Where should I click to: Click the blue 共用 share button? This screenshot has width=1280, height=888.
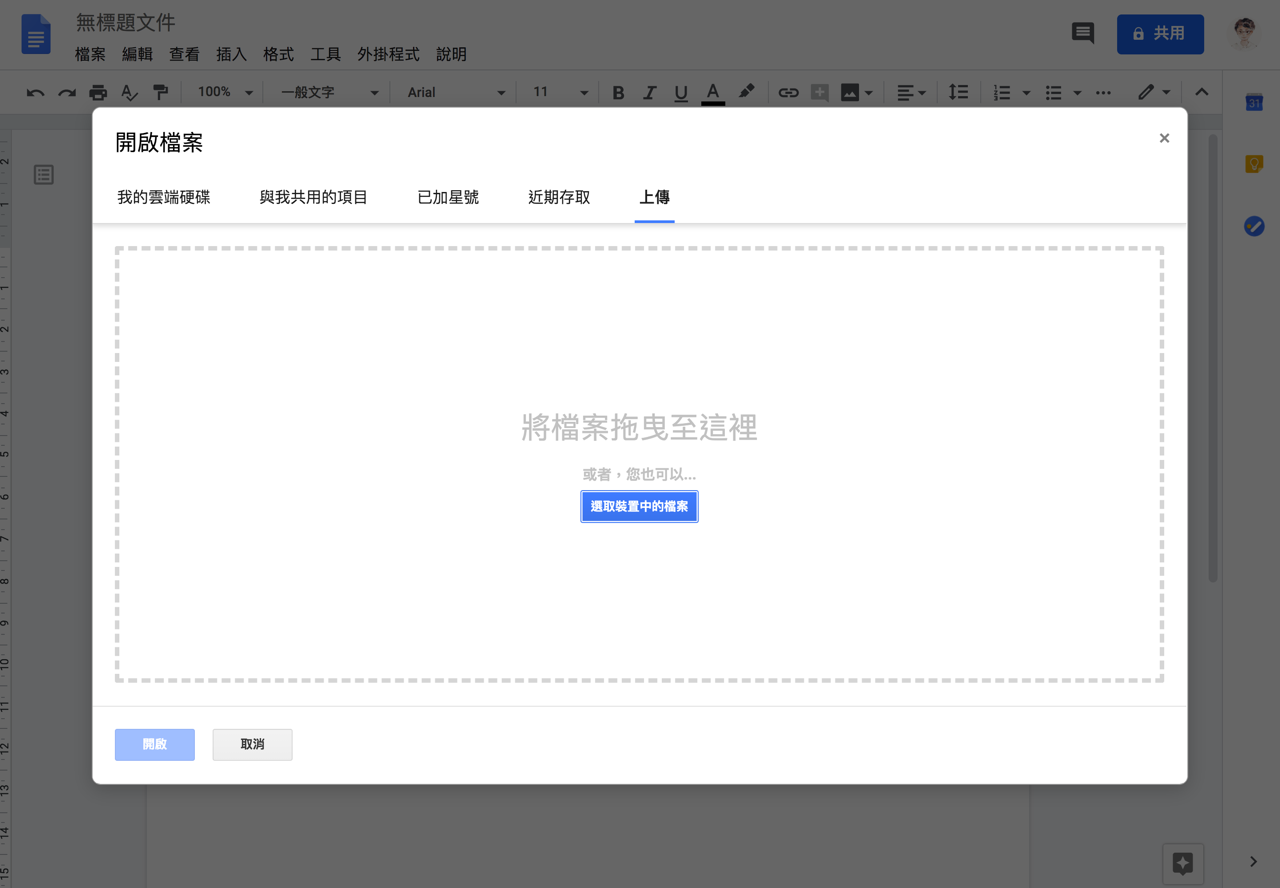1160,34
